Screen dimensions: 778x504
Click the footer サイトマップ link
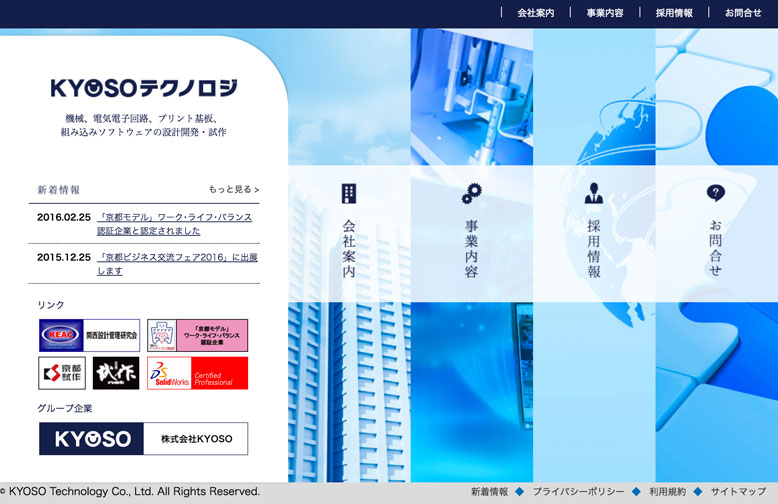pyautogui.click(x=738, y=492)
